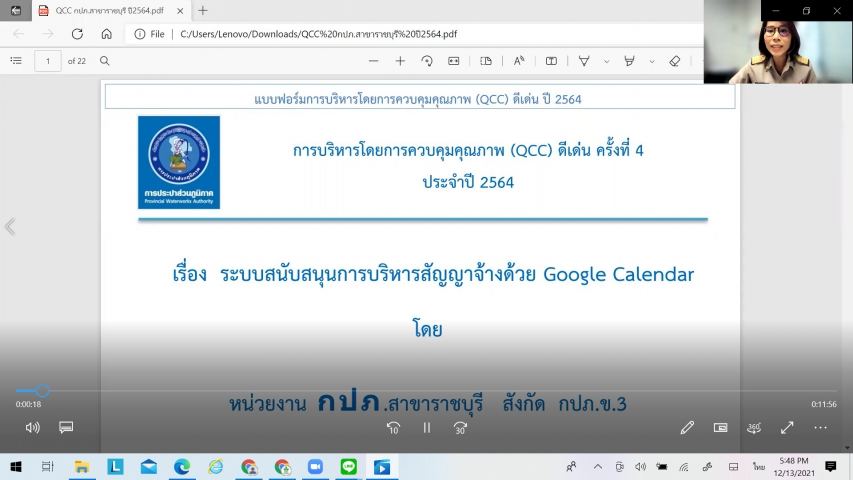This screenshot has height=480, width=853.
Task: Go back using the player's back arrow
Action: click(x=16, y=10)
